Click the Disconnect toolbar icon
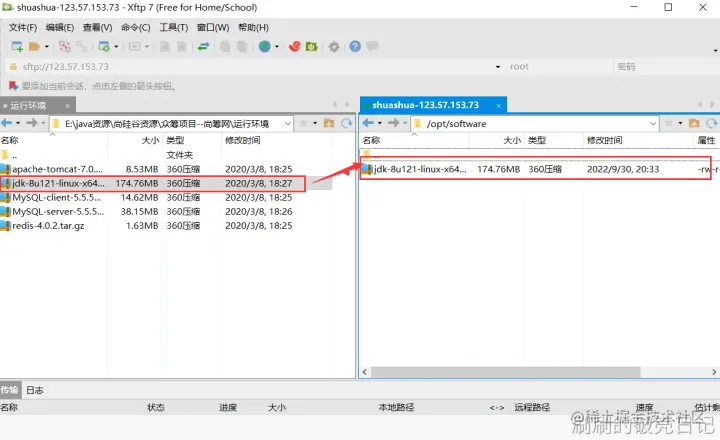The image size is (720, 440). click(82, 46)
